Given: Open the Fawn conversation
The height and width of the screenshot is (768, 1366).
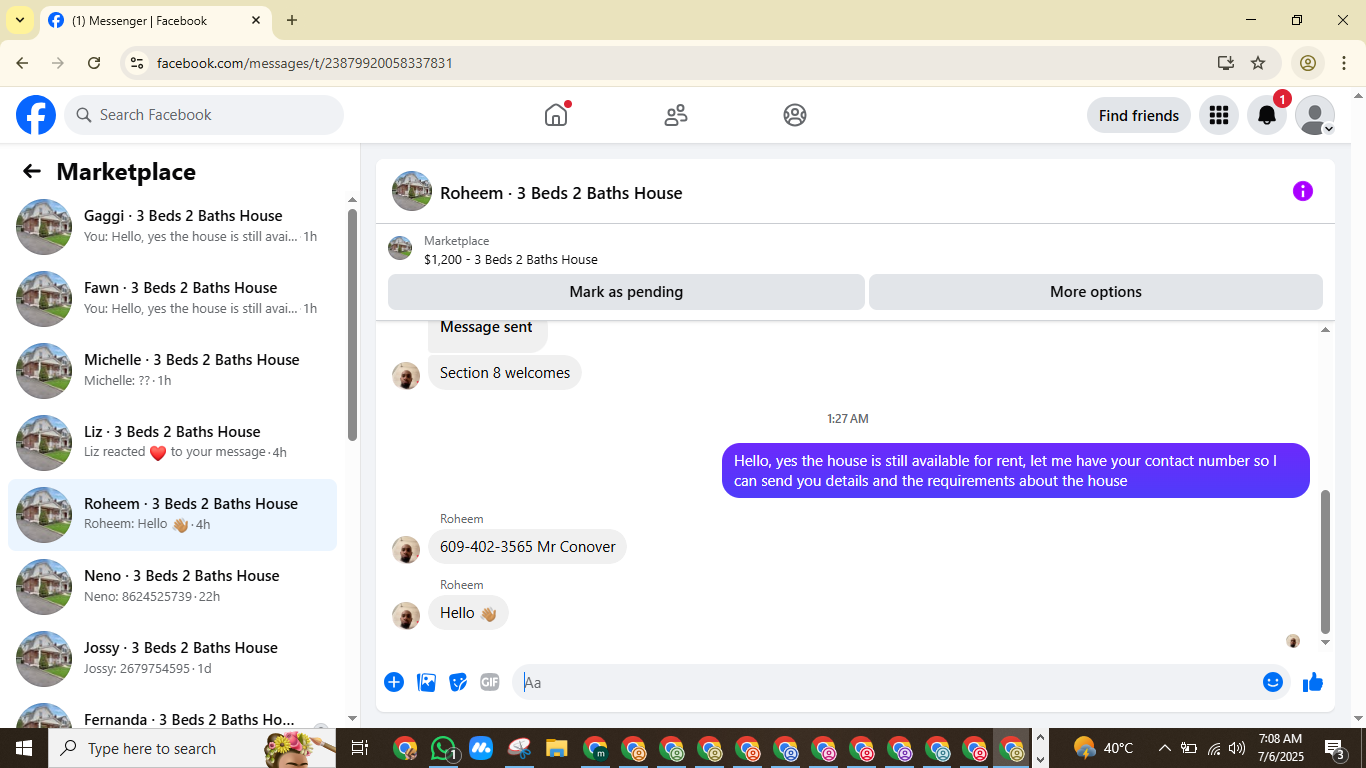Looking at the screenshot, I should (172, 299).
